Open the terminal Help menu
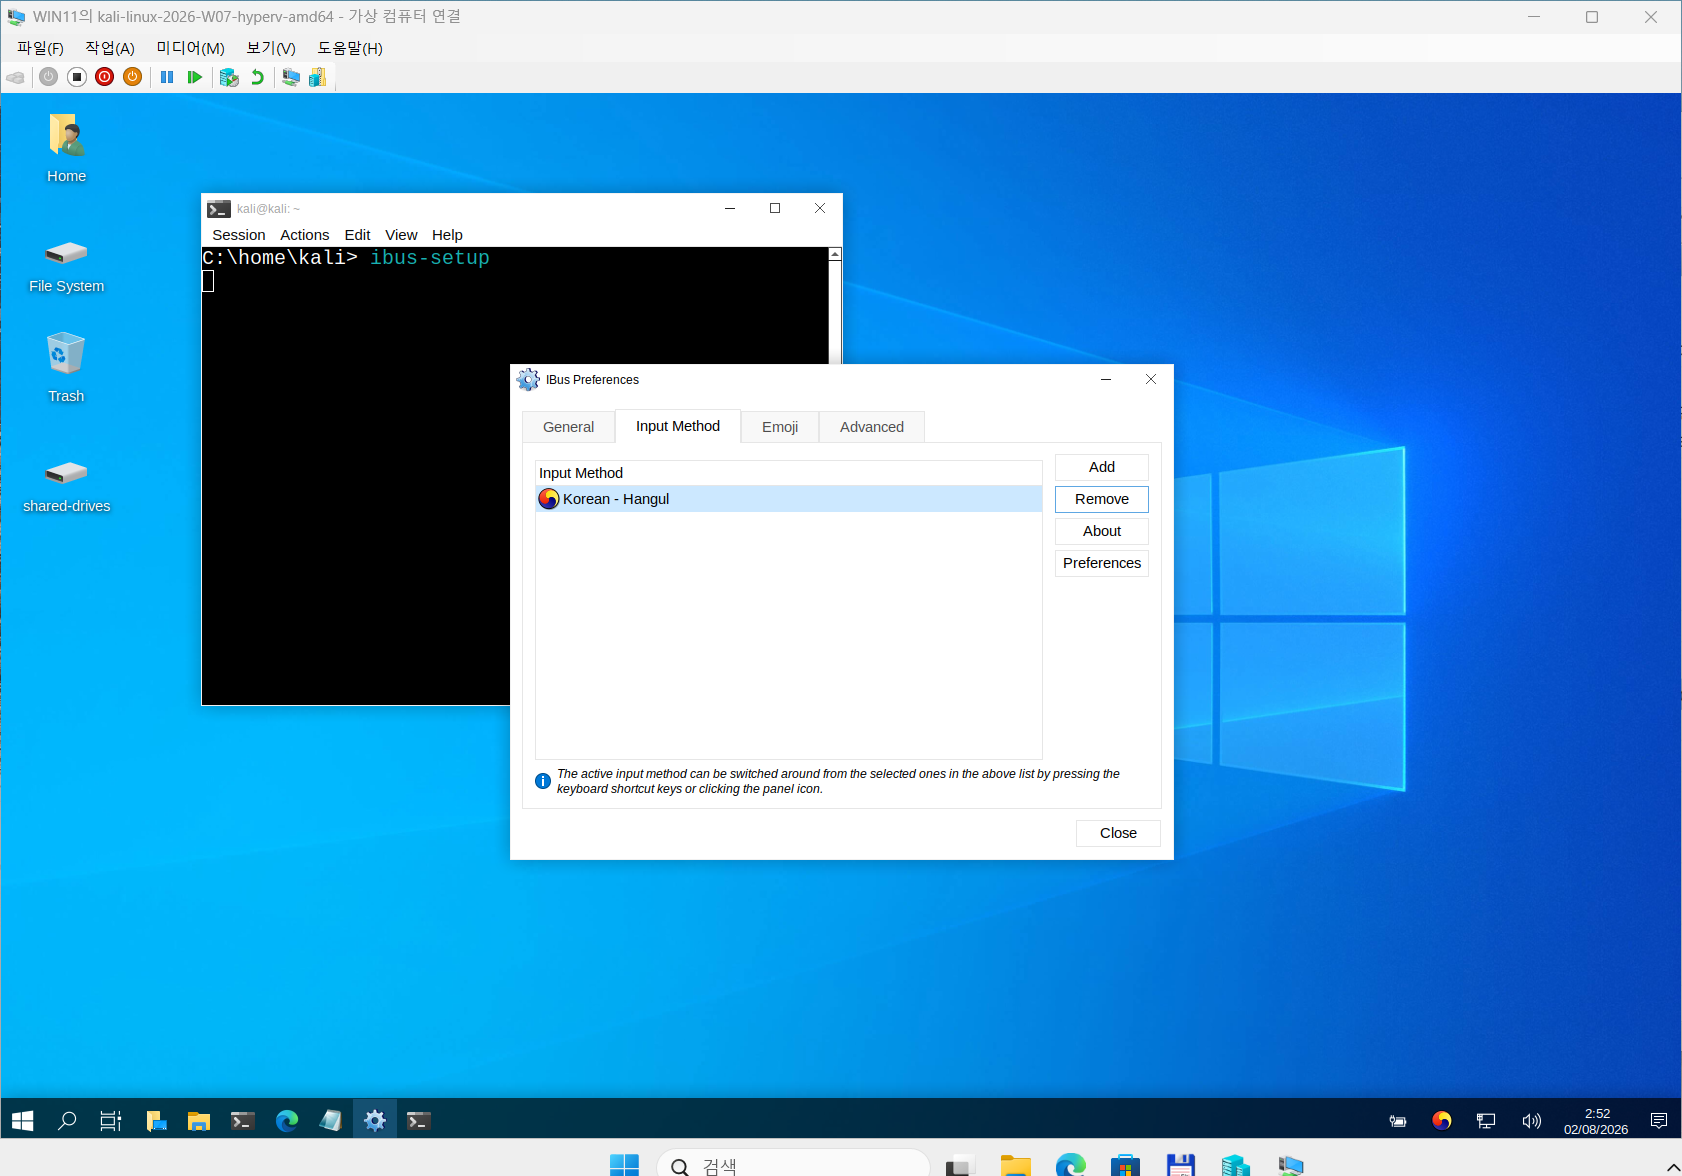The width and height of the screenshot is (1682, 1176). pyautogui.click(x=448, y=235)
